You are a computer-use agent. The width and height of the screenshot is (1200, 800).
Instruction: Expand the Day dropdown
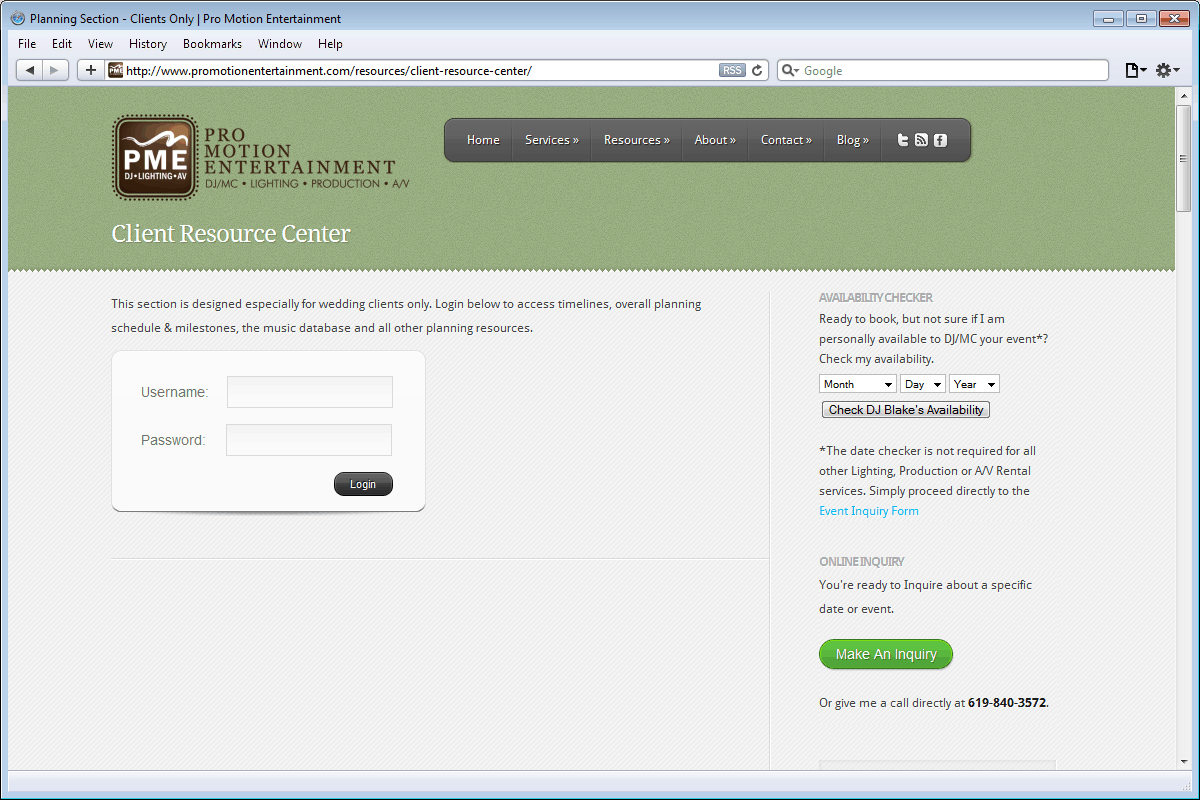[922, 384]
